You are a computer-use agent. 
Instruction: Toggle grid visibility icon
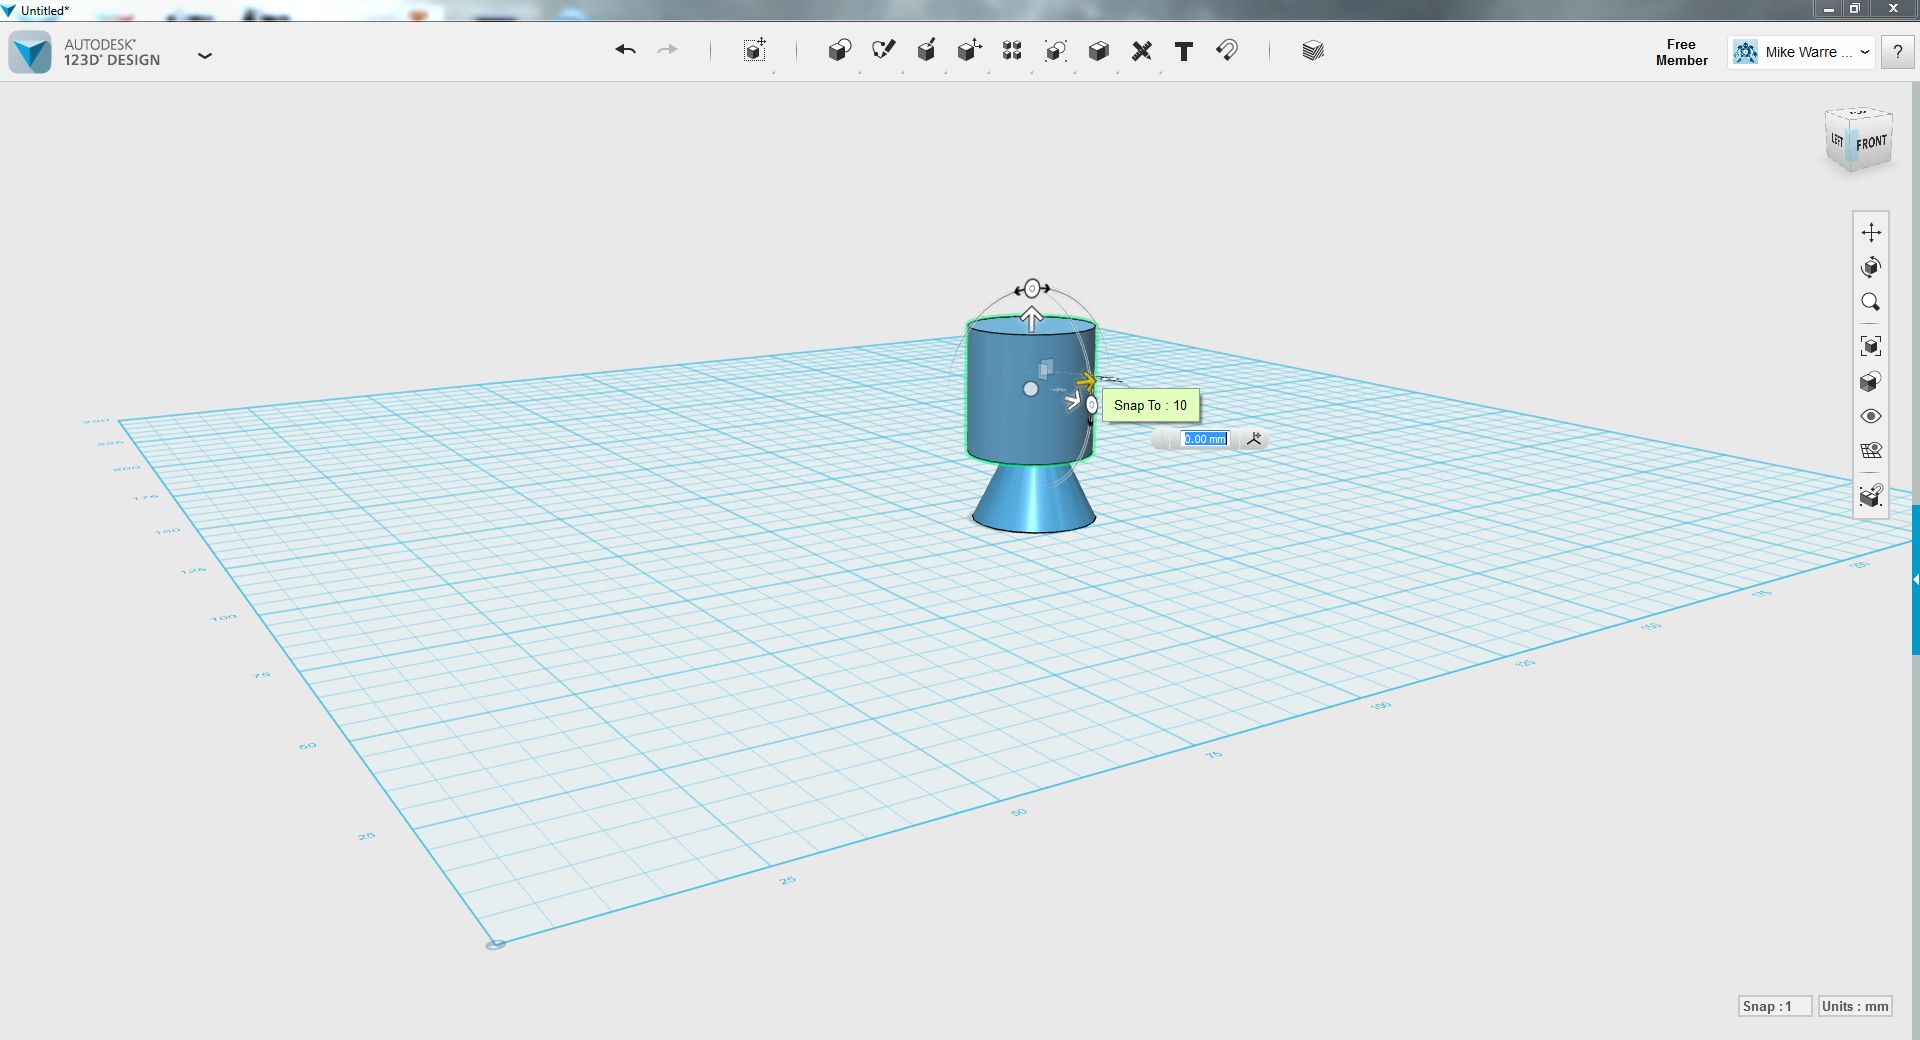[1871, 451]
